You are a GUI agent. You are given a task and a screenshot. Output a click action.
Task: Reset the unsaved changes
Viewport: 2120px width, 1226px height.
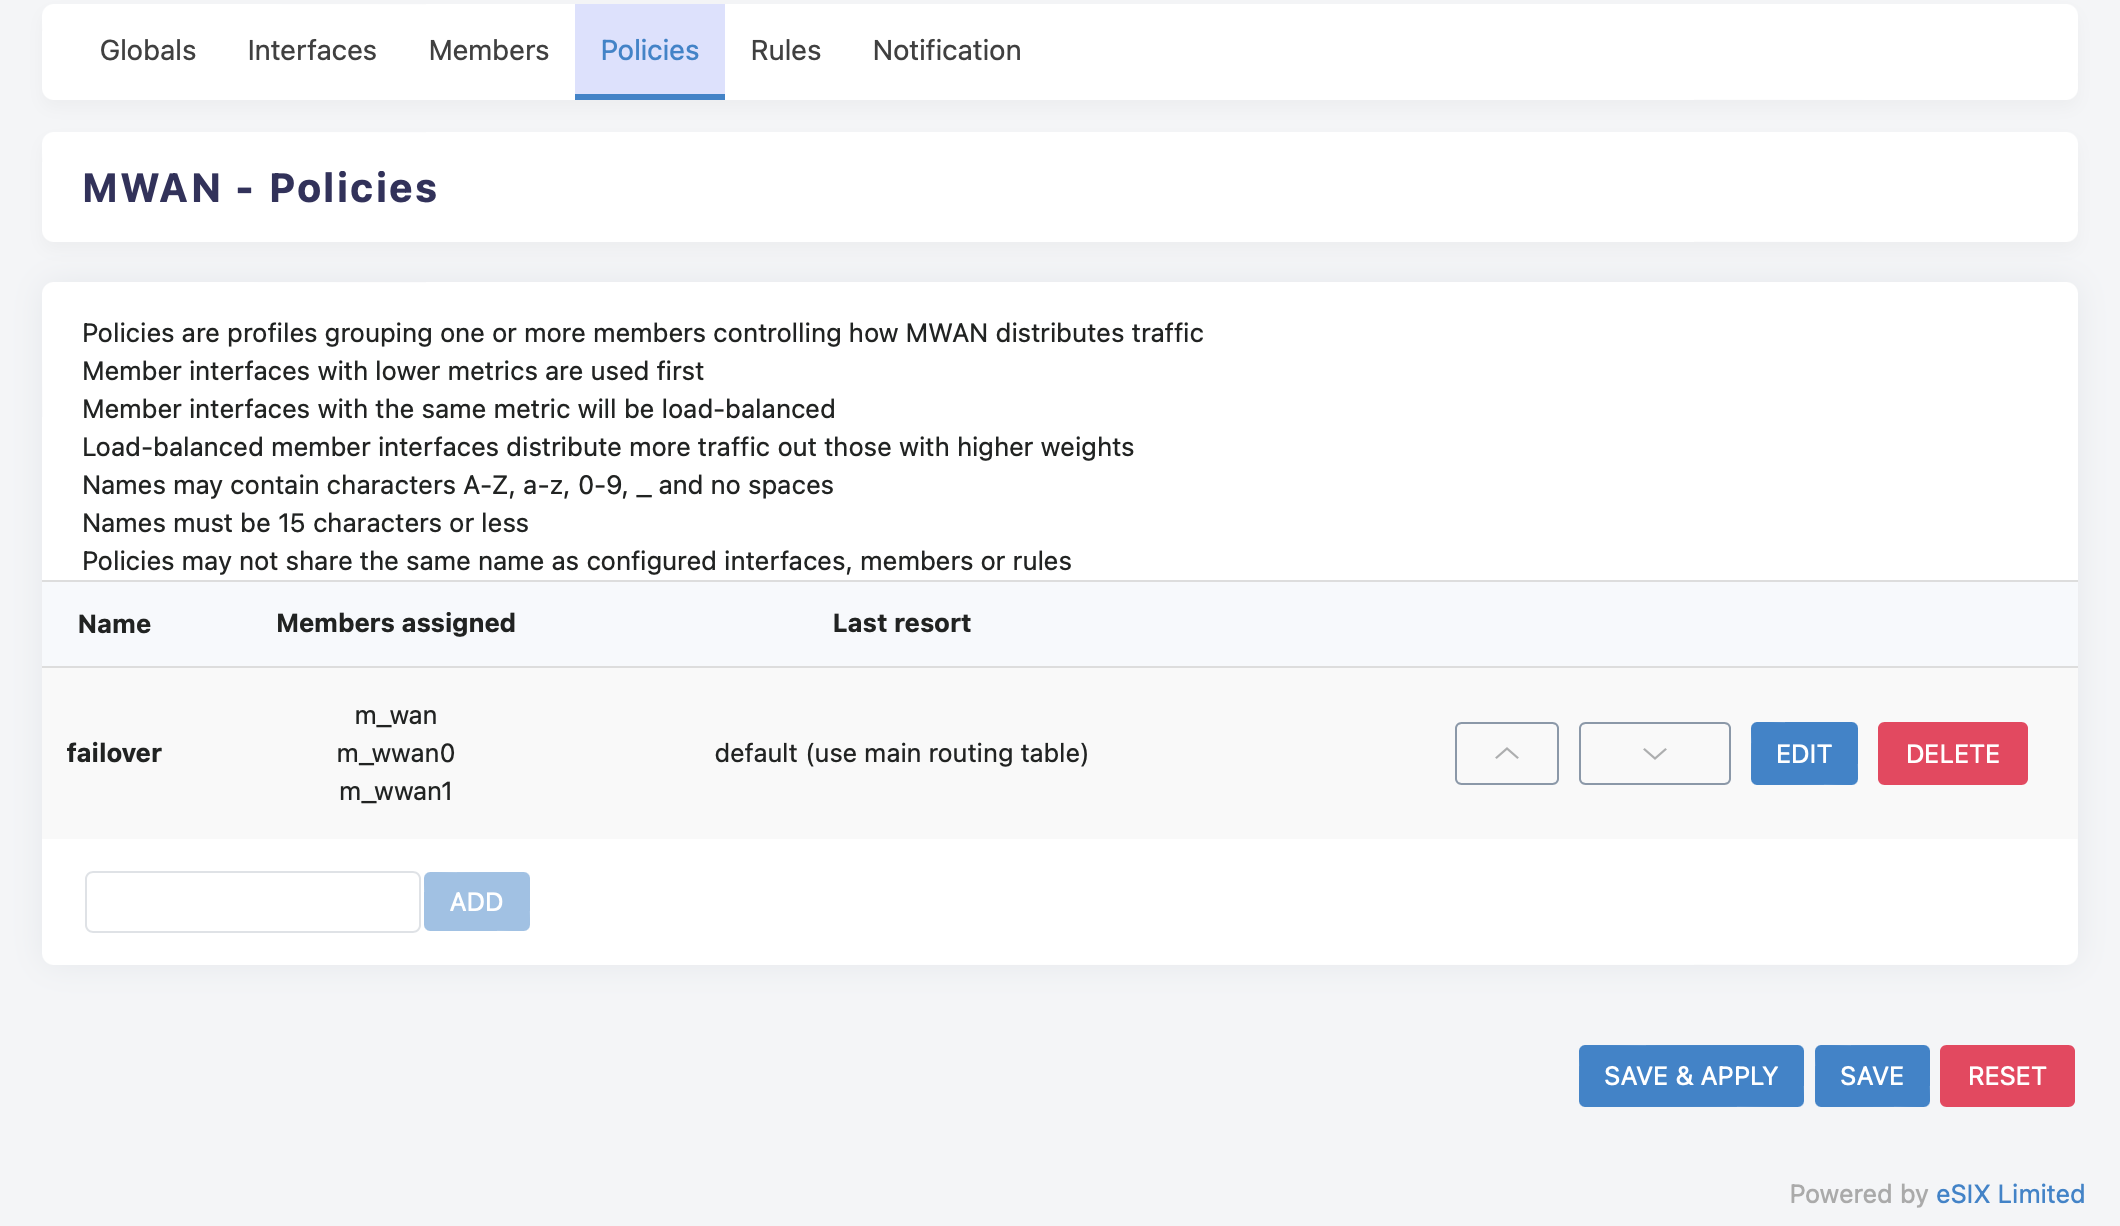pyautogui.click(x=2006, y=1075)
